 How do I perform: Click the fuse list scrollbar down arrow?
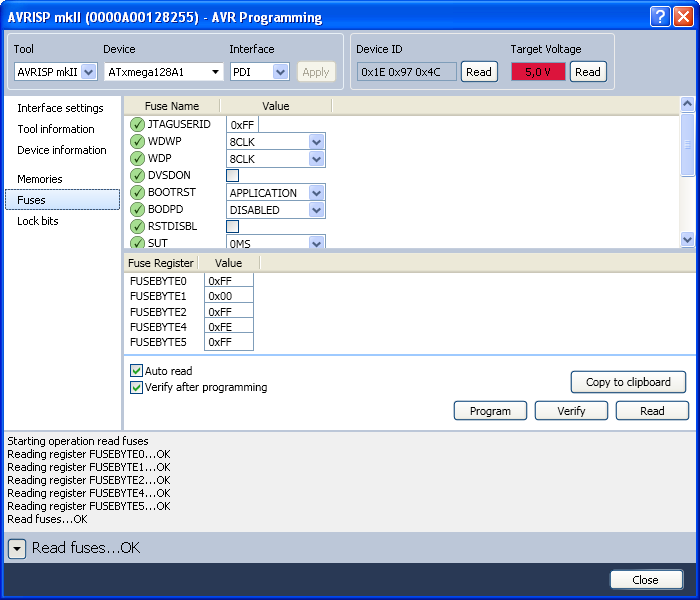pyautogui.click(x=688, y=239)
